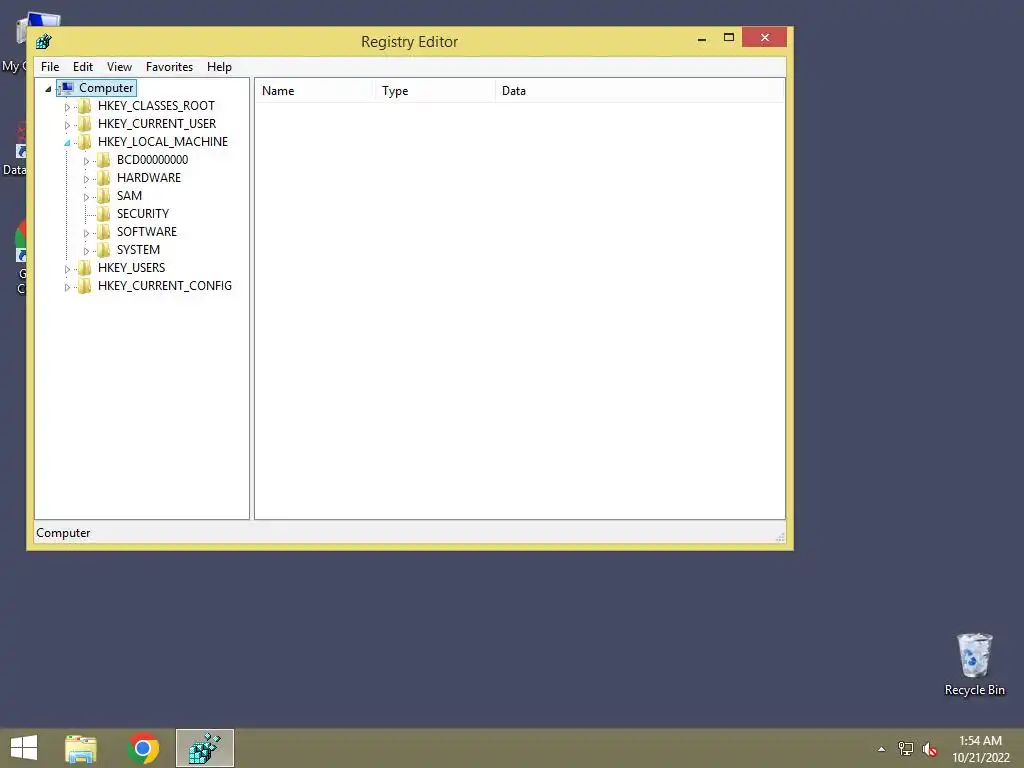Screen dimensions: 1024x768
Task: Expand the SAM key
Action: [x=86, y=197]
